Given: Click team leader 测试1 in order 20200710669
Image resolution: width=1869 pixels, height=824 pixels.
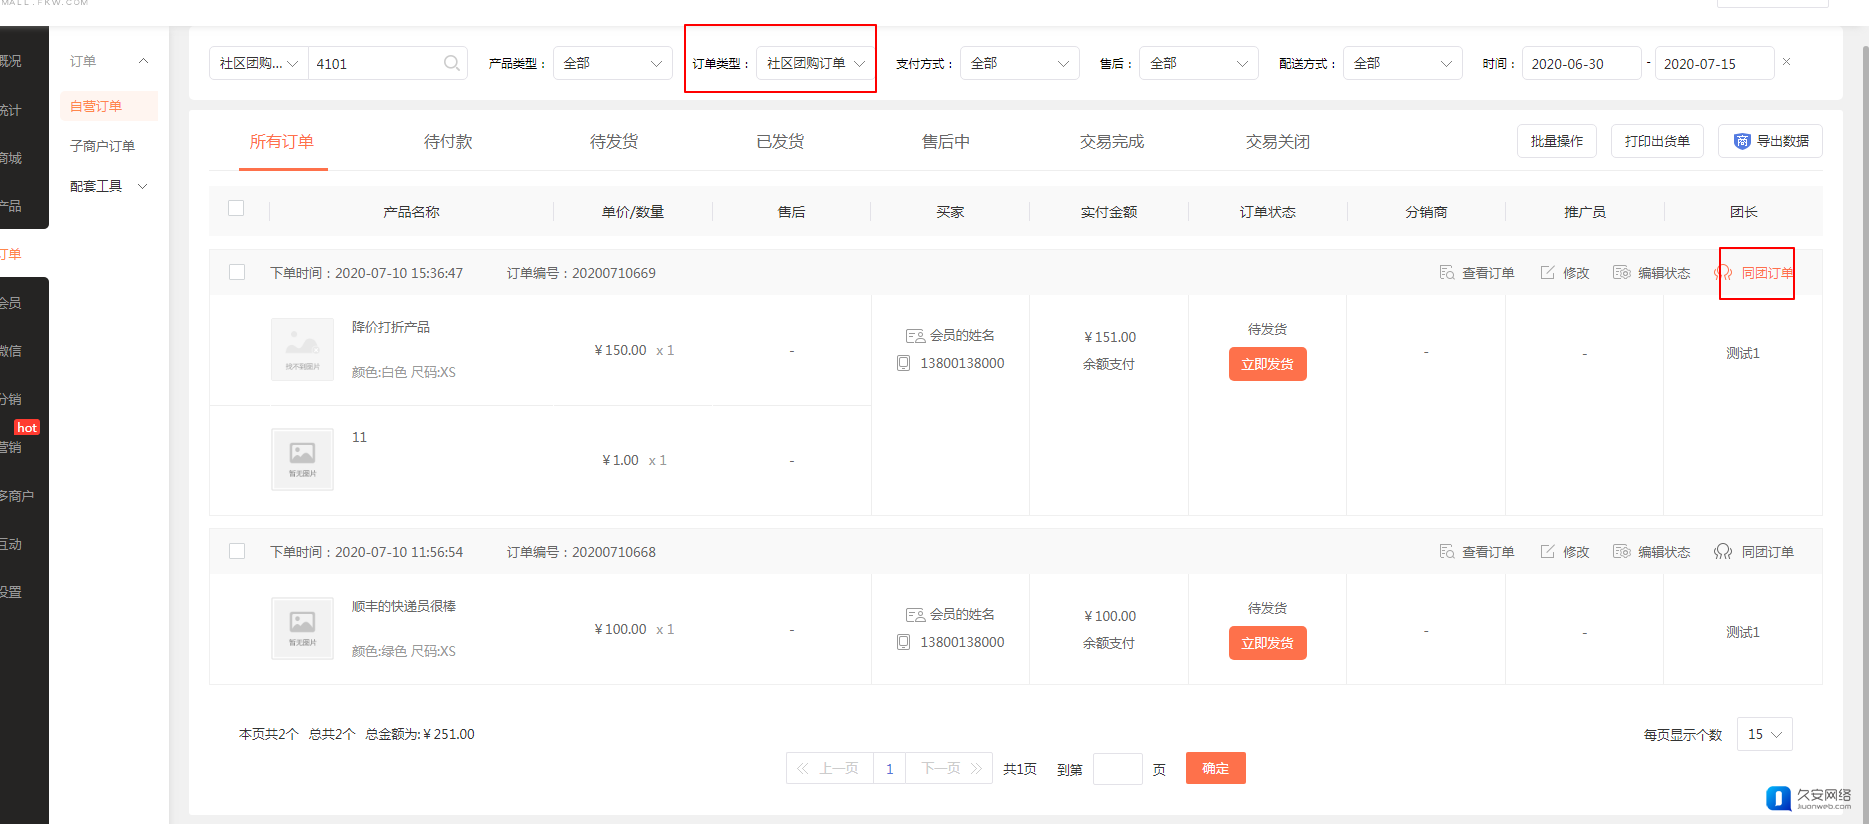Looking at the screenshot, I should [1742, 353].
